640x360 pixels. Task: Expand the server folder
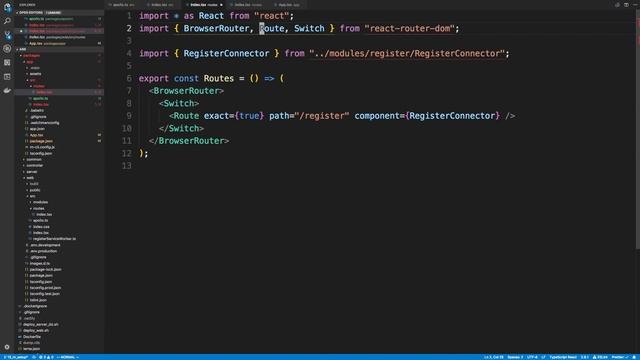[32, 172]
